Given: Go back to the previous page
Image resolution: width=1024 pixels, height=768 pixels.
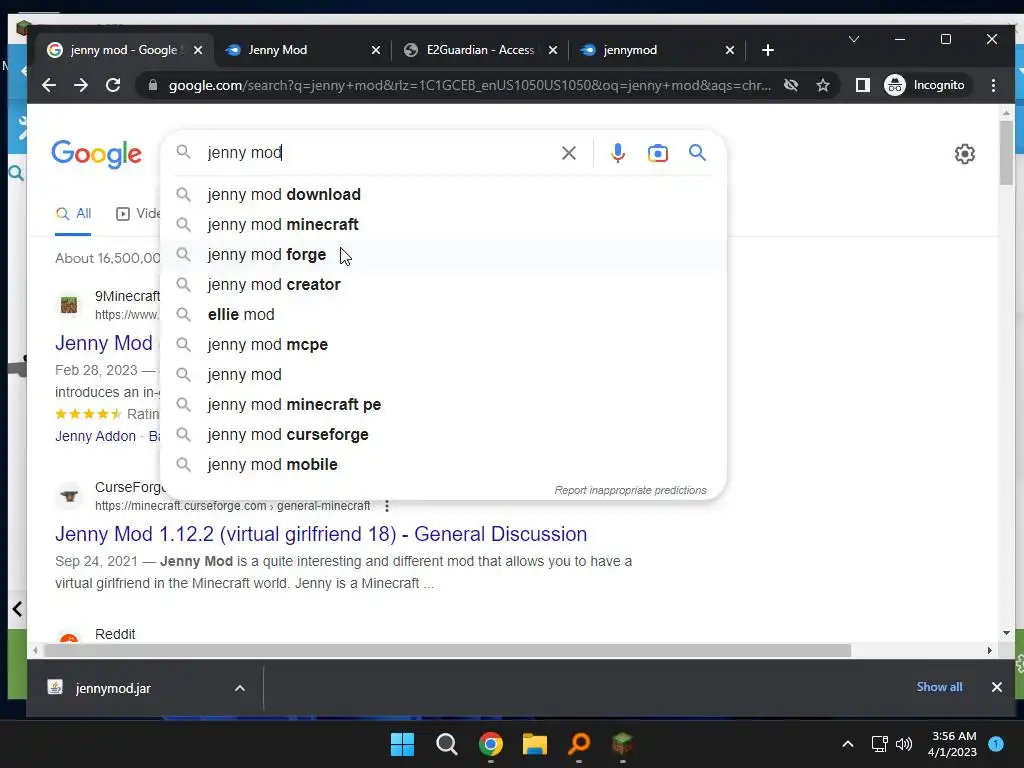Looking at the screenshot, I should tap(49, 85).
